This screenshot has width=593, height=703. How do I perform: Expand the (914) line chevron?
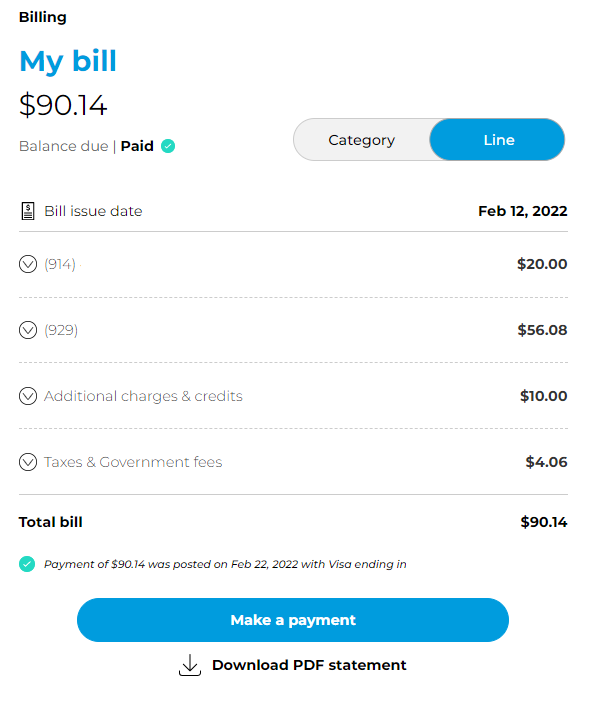coord(28,264)
